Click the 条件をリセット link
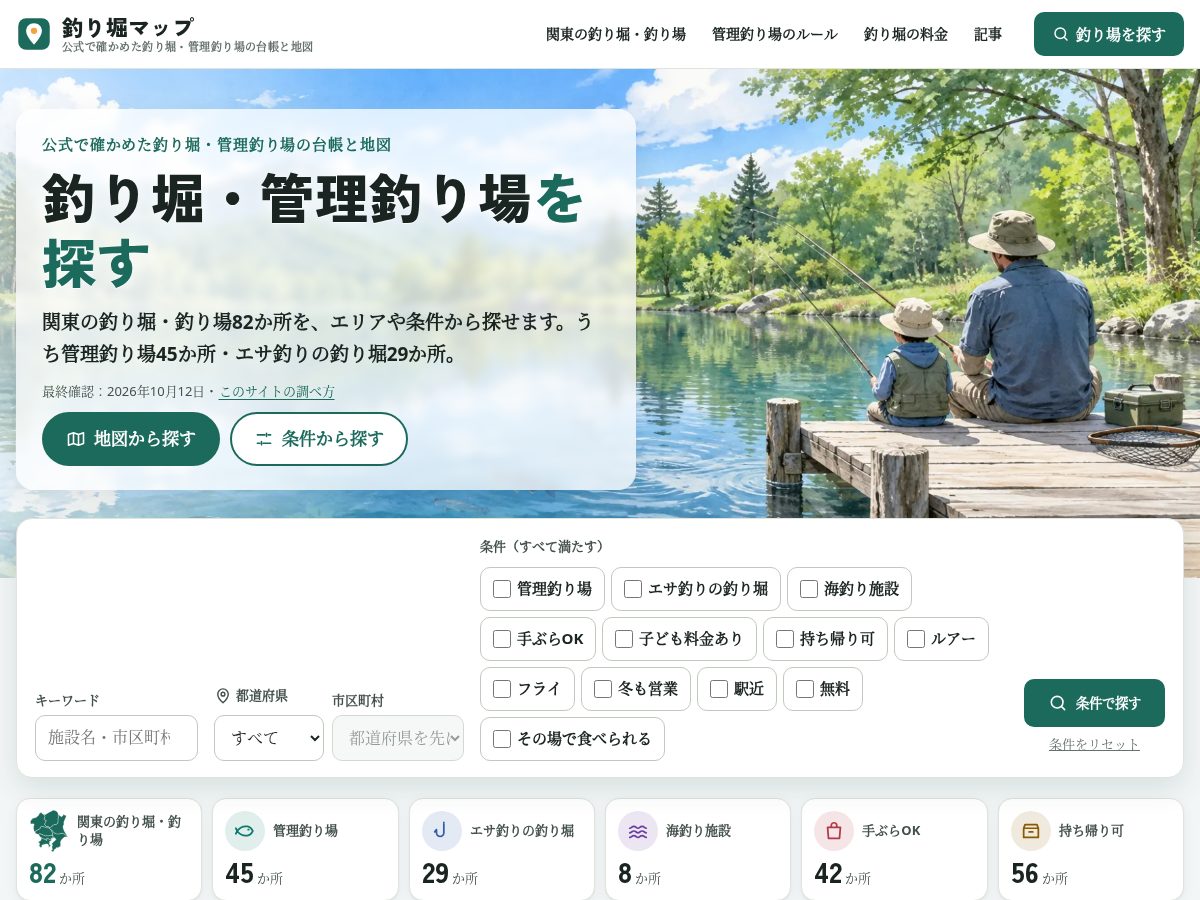The image size is (1200, 900). point(1094,744)
